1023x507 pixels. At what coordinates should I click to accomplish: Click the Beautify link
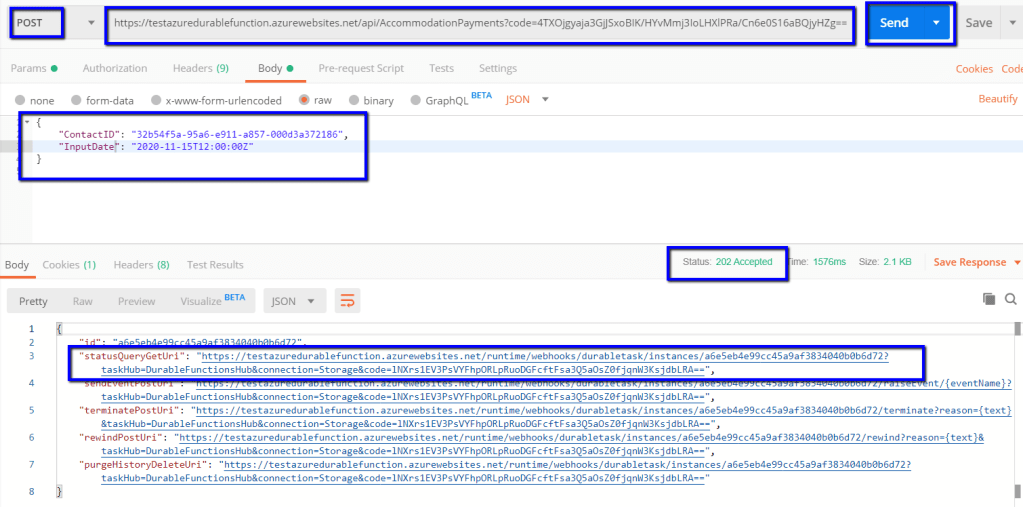coord(997,100)
